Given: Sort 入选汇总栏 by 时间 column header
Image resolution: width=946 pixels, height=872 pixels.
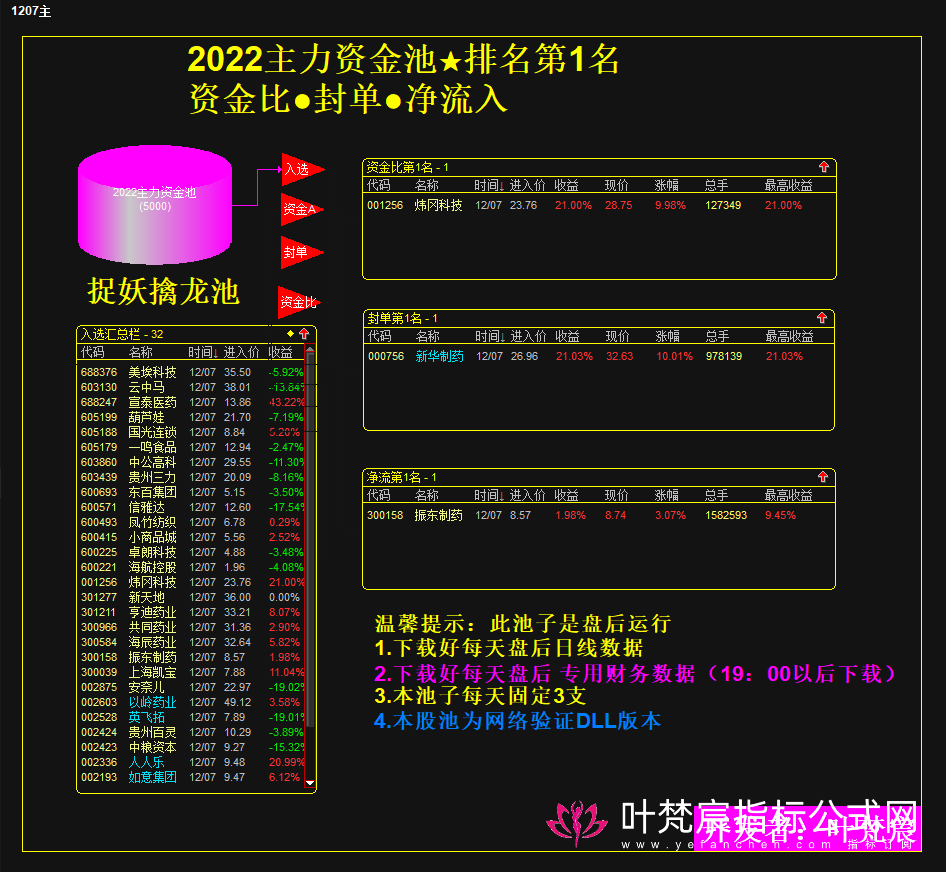Looking at the screenshot, I should [203, 352].
